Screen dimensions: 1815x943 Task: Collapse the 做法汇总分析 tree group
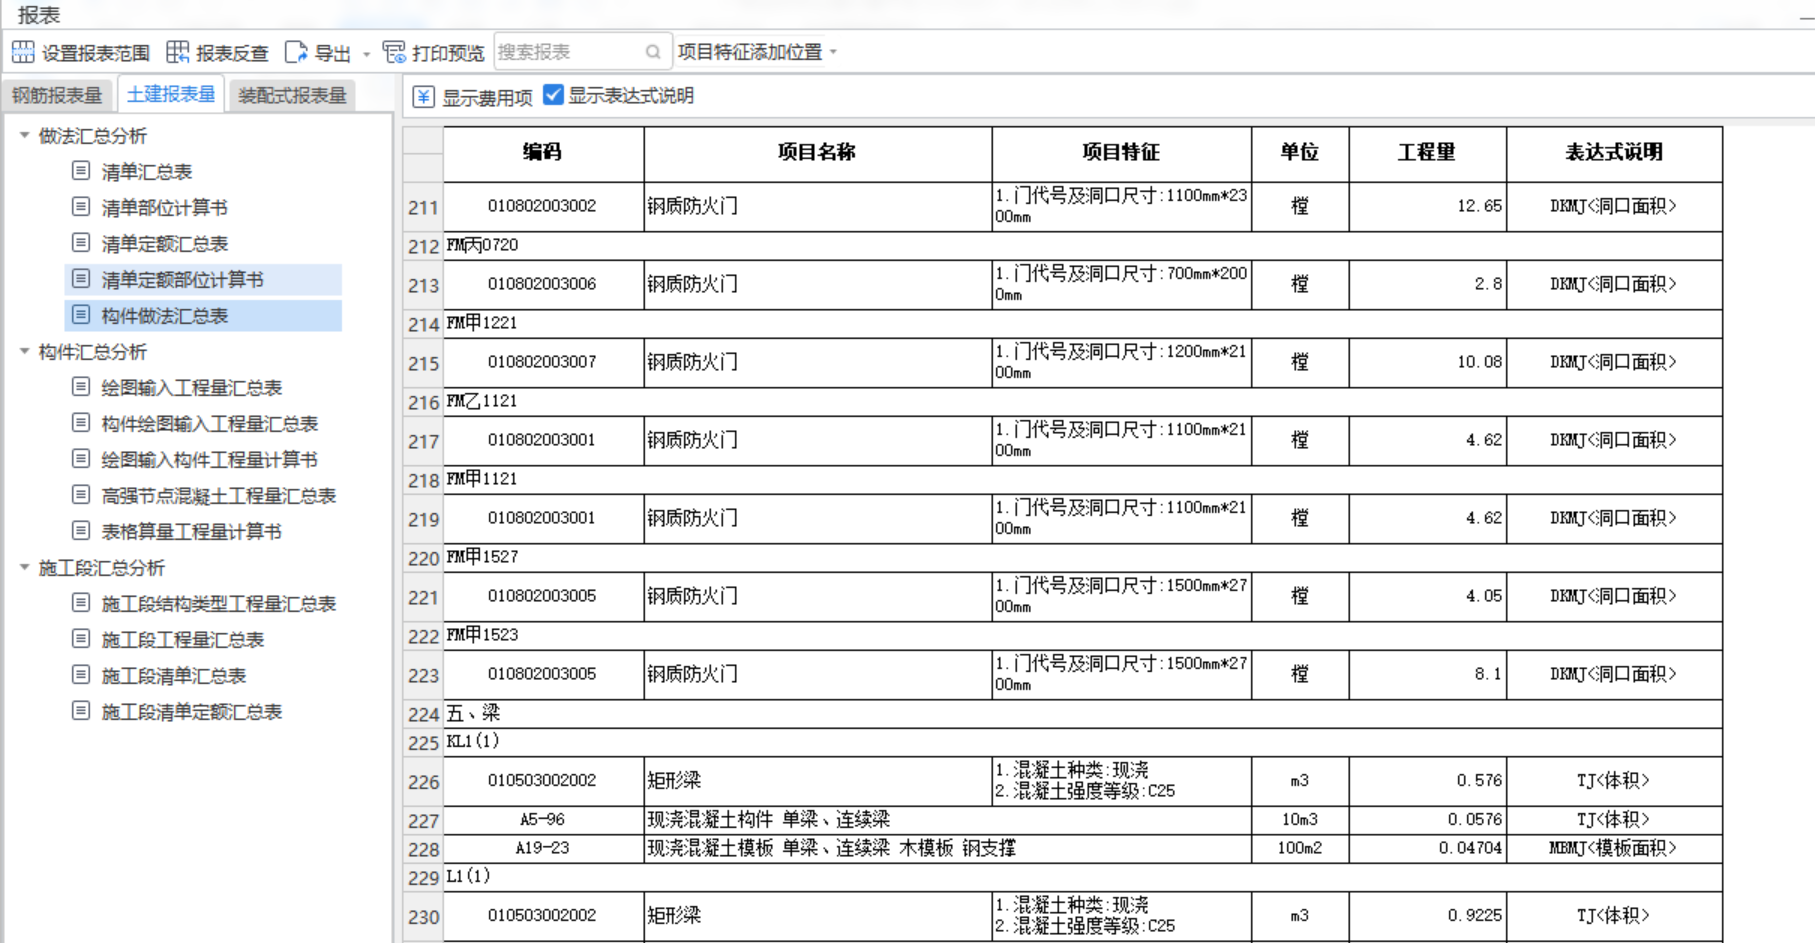coord(24,135)
